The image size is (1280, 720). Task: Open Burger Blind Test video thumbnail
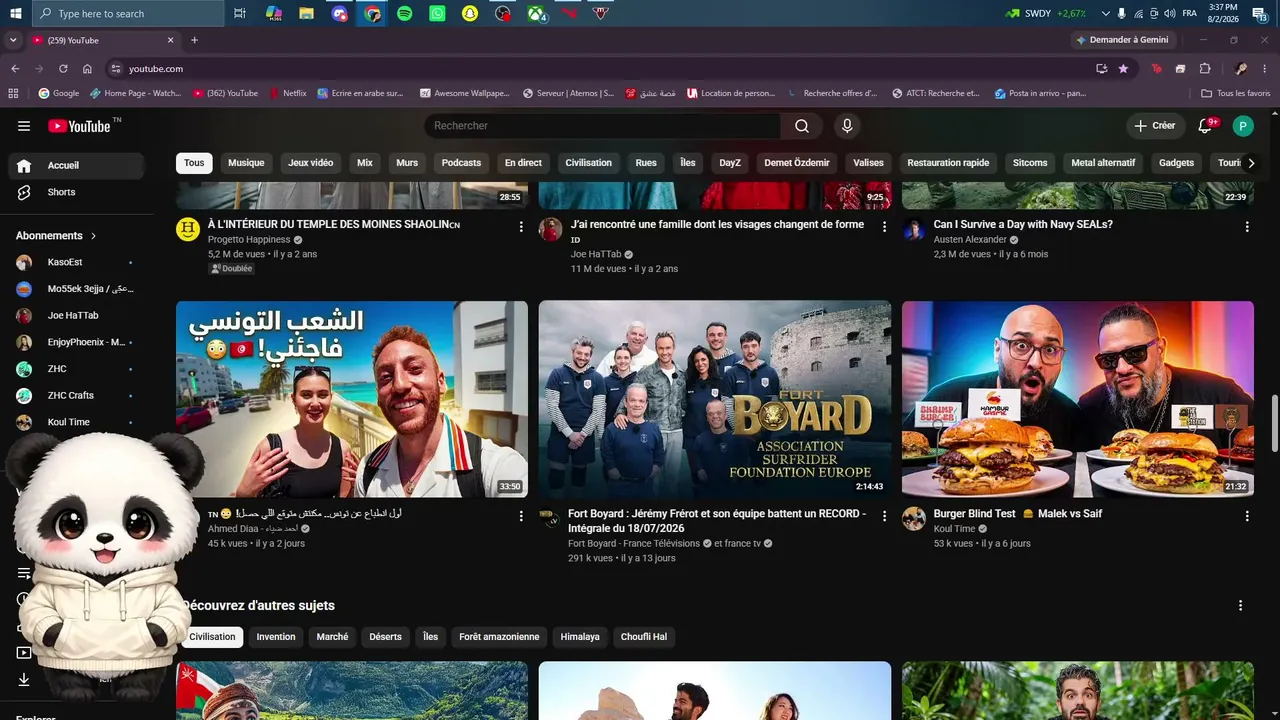pyautogui.click(x=1078, y=399)
